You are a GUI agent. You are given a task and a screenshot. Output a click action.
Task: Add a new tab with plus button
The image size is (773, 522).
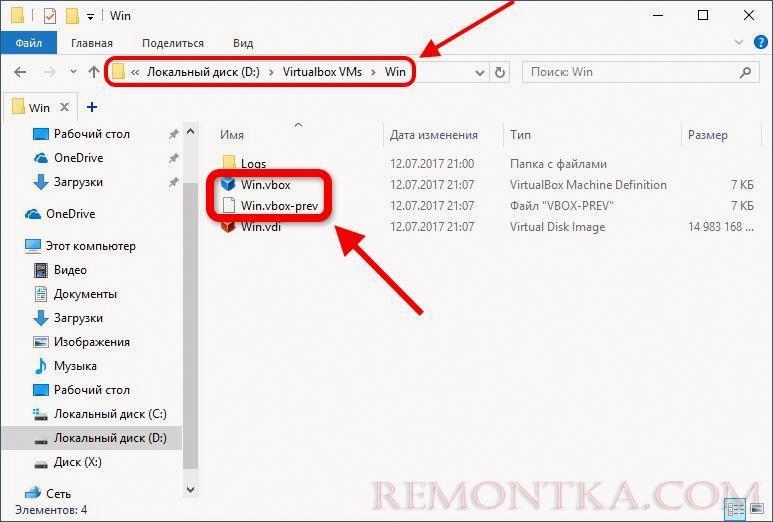(x=92, y=107)
